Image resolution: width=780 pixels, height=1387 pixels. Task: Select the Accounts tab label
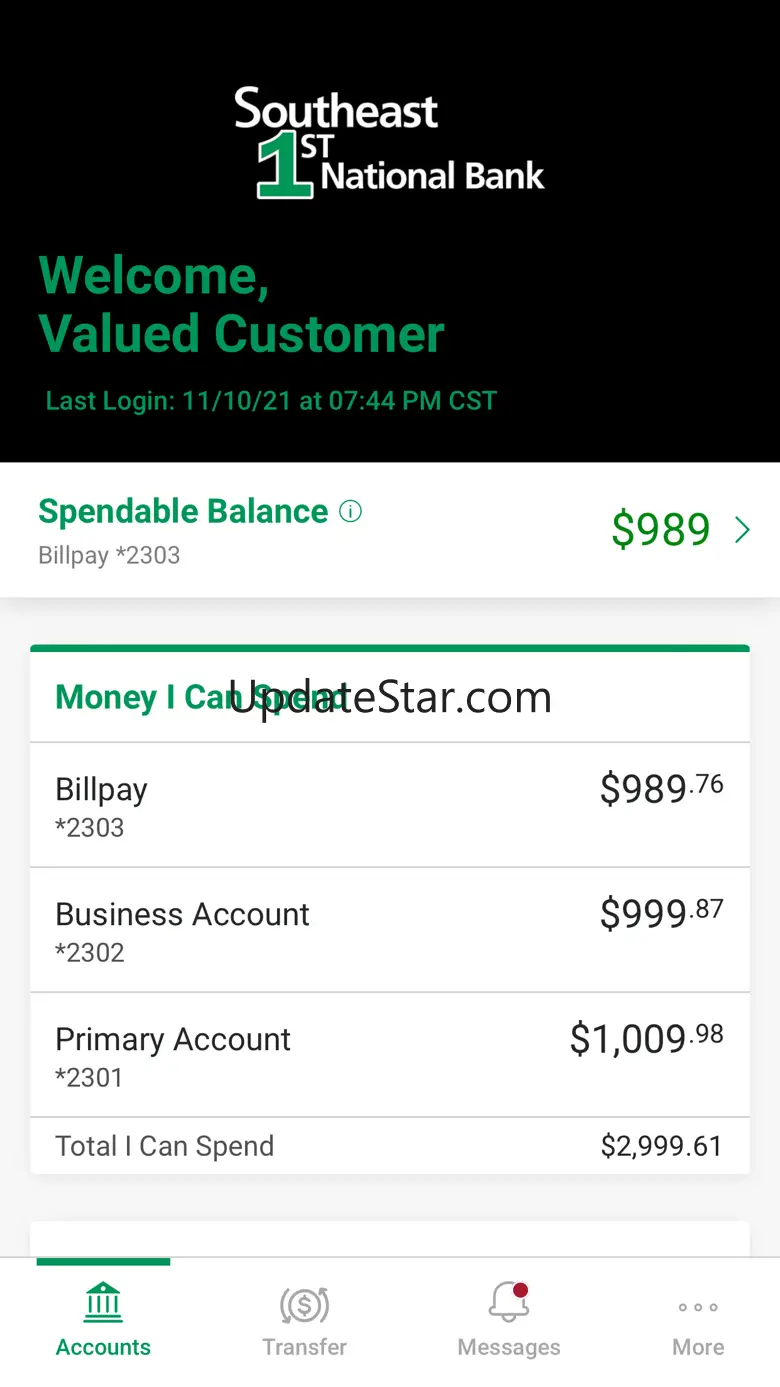(103, 1347)
